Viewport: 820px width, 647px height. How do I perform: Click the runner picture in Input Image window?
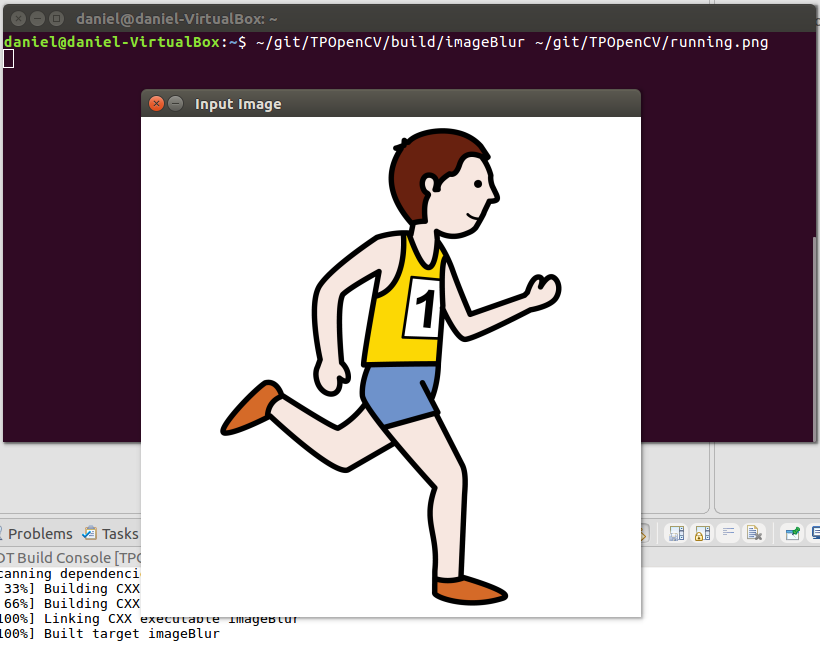(x=391, y=366)
